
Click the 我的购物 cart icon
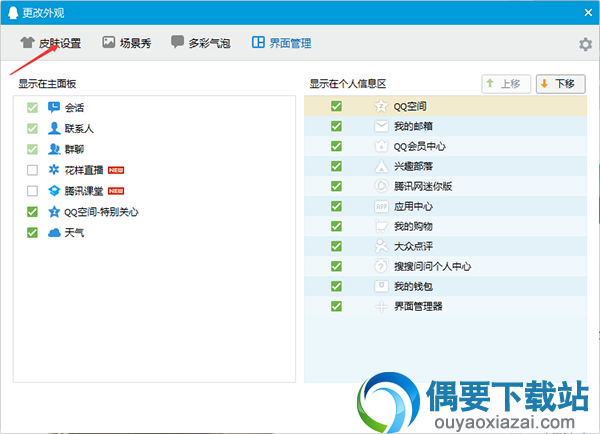point(381,226)
